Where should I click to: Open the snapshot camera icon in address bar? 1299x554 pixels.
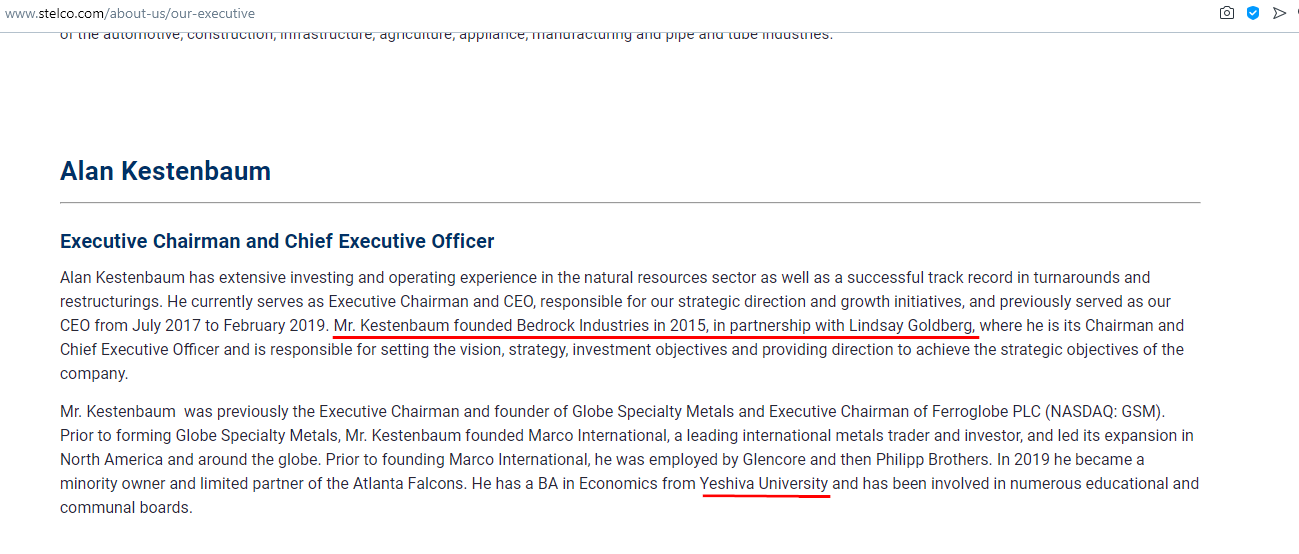[x=1227, y=13]
